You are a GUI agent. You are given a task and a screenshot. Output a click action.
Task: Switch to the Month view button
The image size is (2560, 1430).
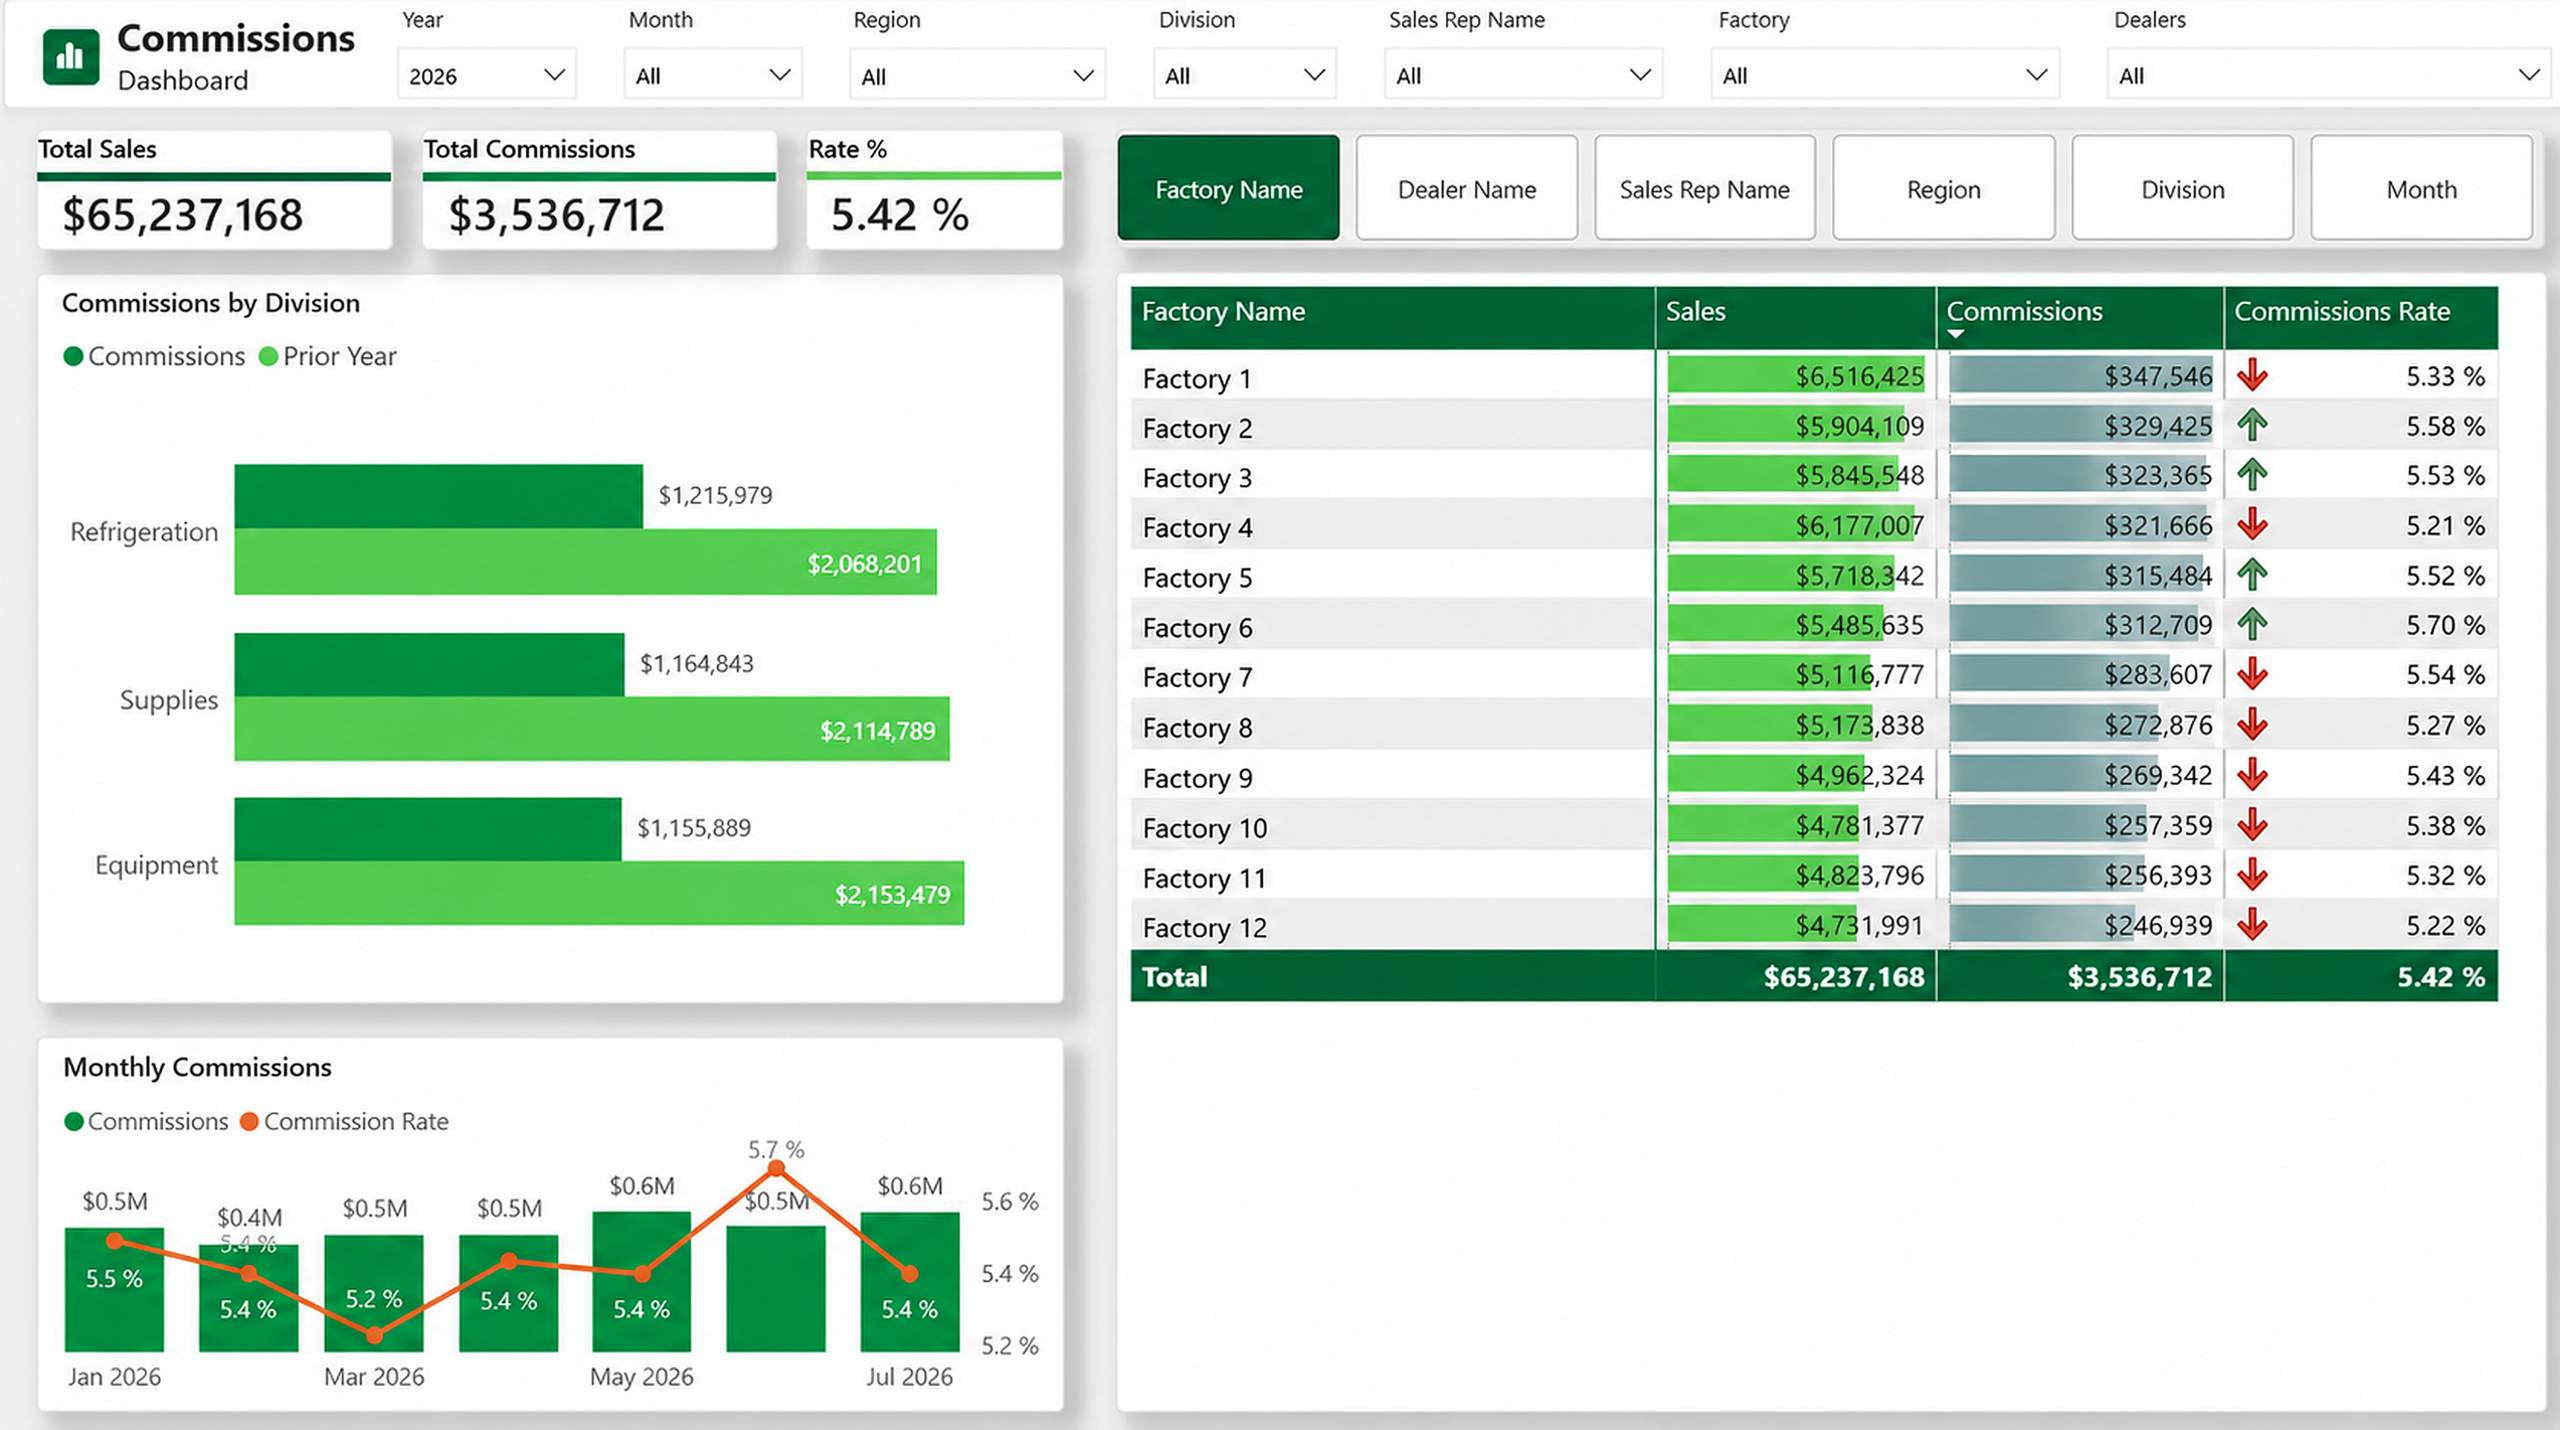(x=2421, y=188)
